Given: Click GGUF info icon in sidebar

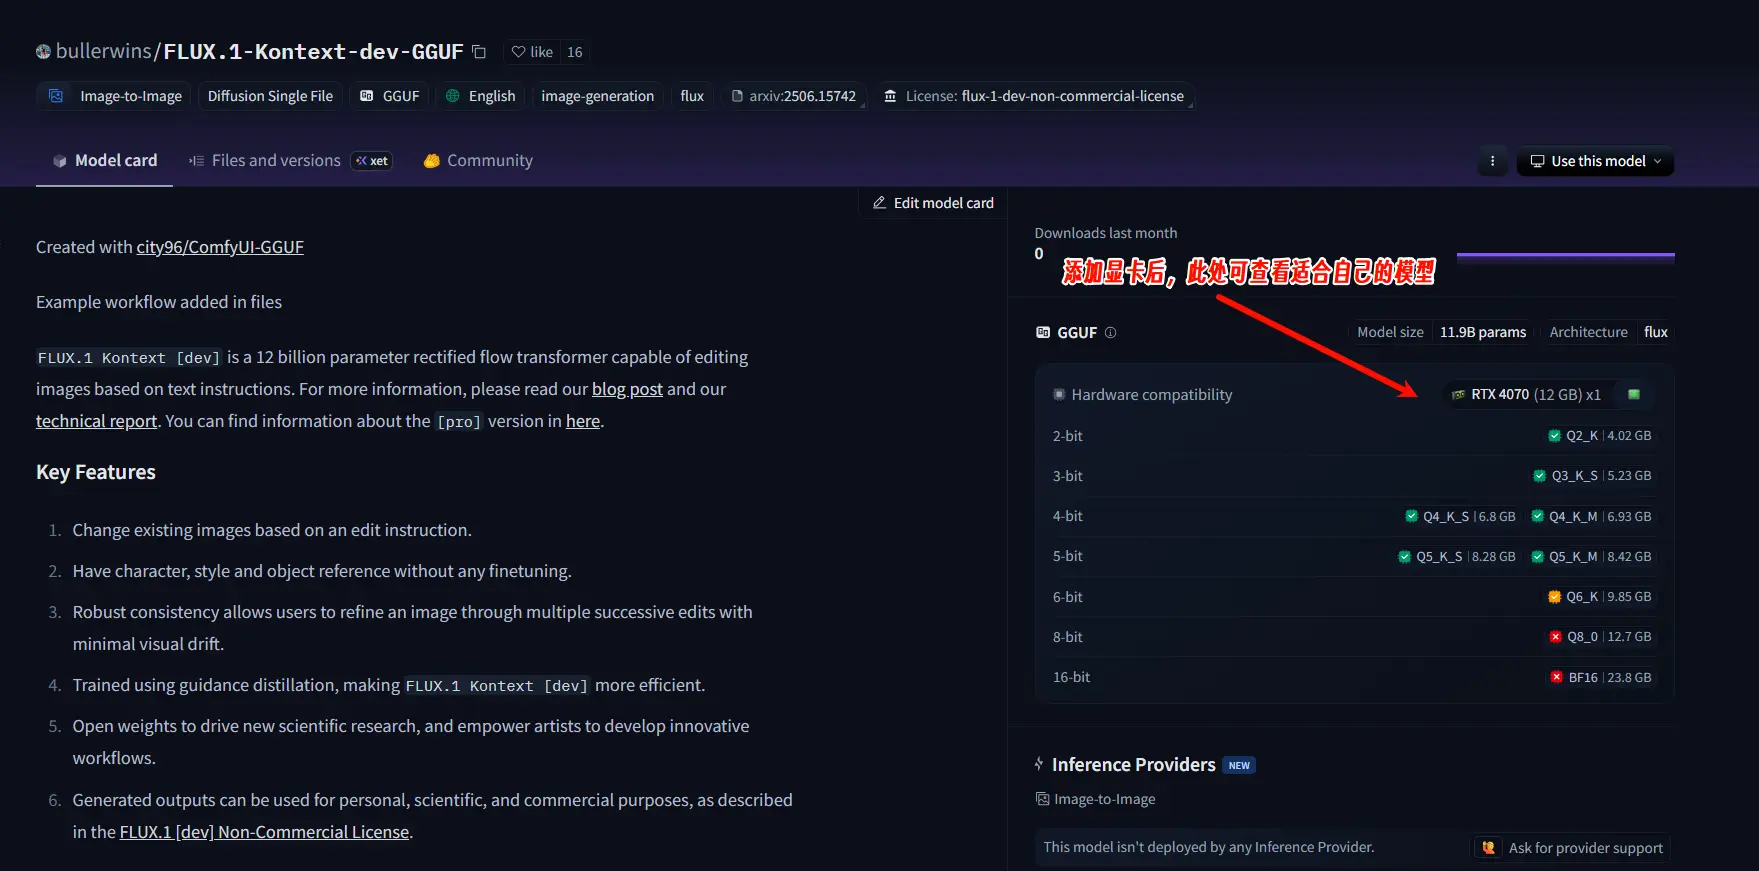Looking at the screenshot, I should coord(1110,332).
